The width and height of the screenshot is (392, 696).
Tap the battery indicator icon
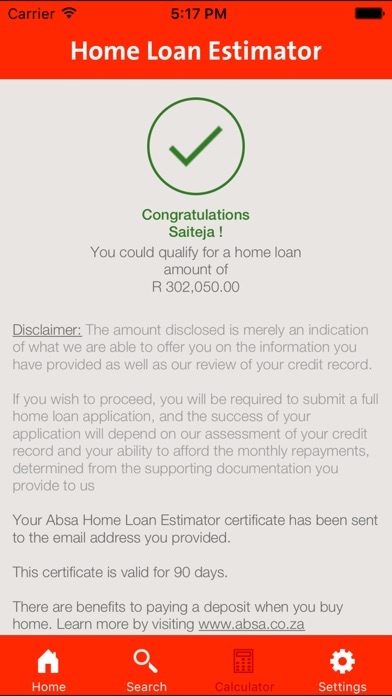click(368, 14)
